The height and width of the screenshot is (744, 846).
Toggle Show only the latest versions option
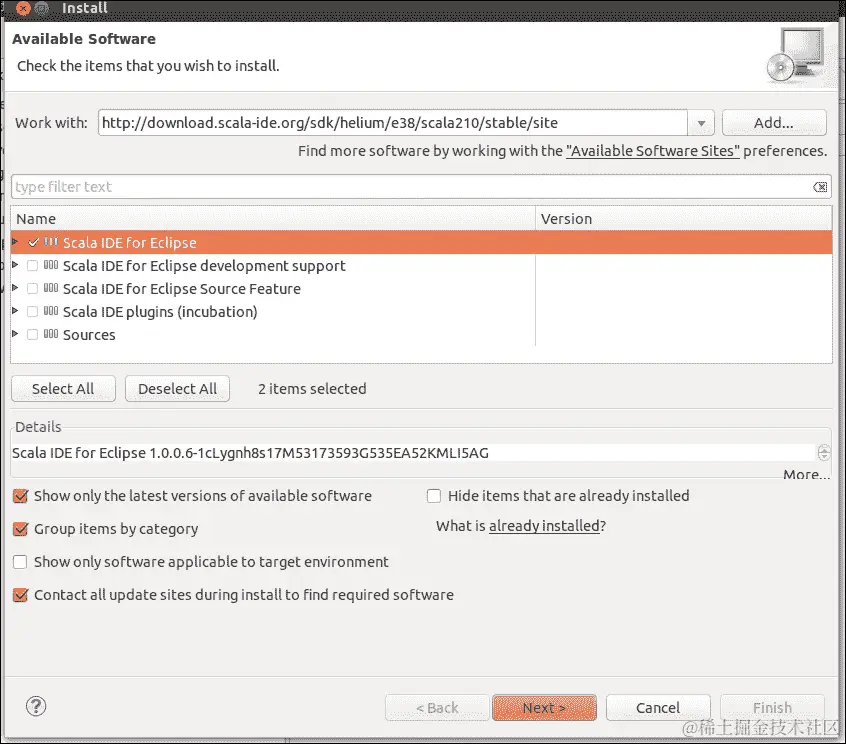click(x=21, y=496)
